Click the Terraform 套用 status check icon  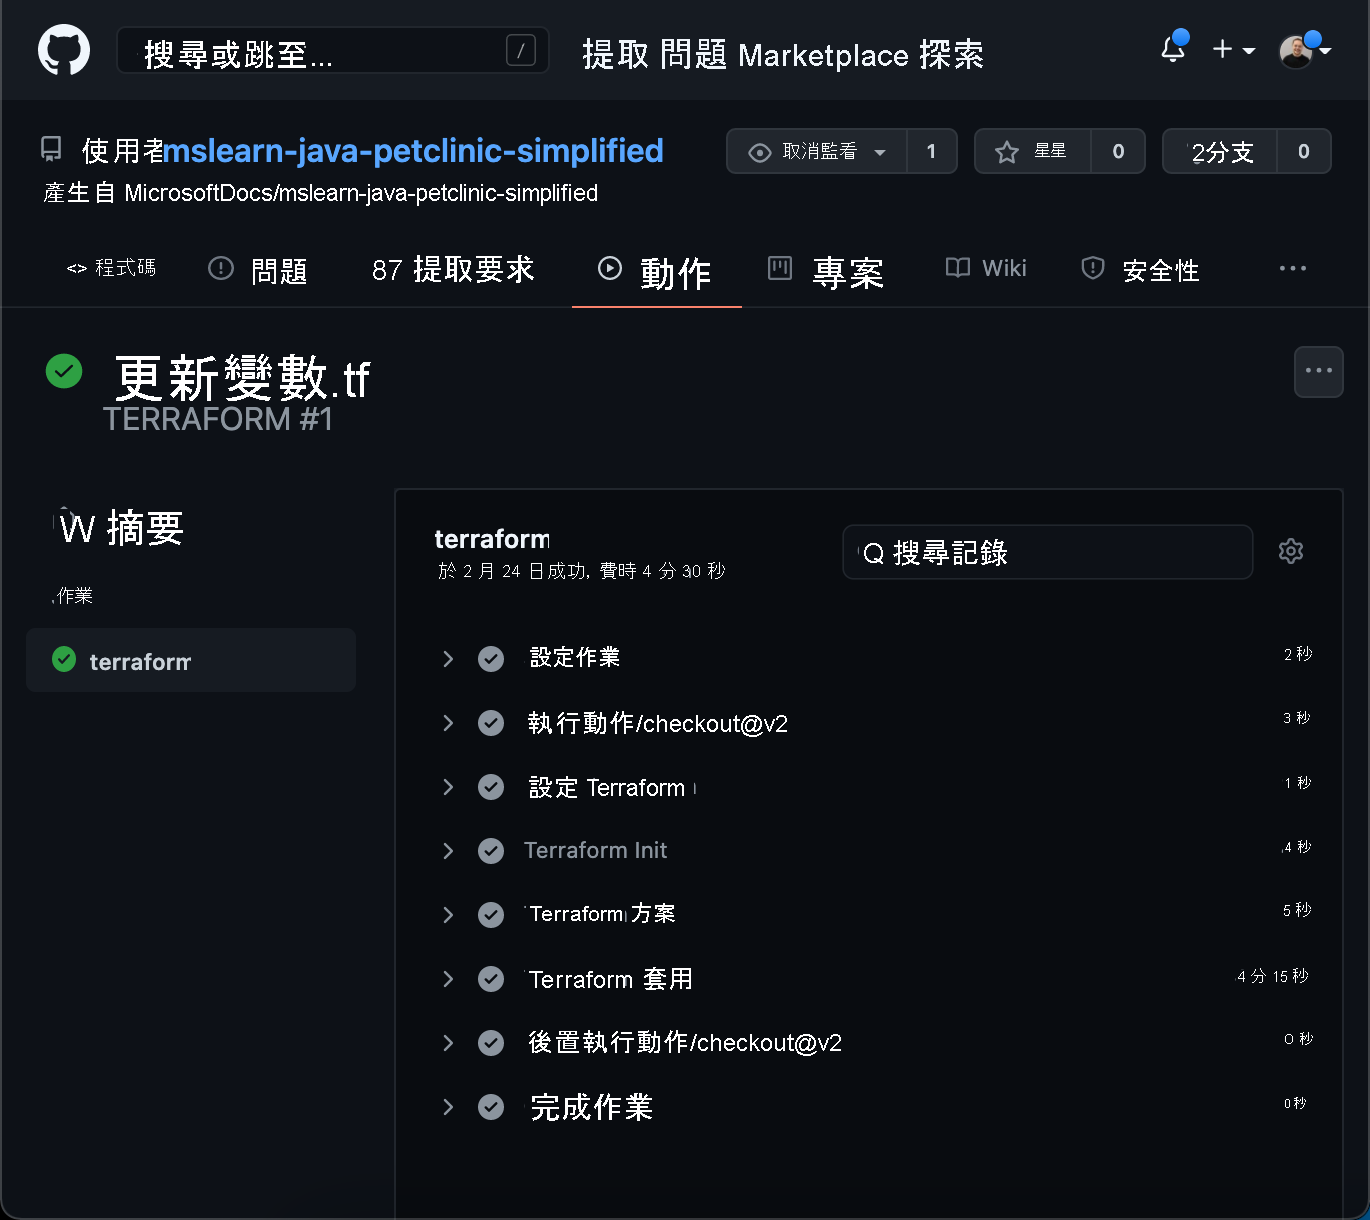pyautogui.click(x=491, y=979)
